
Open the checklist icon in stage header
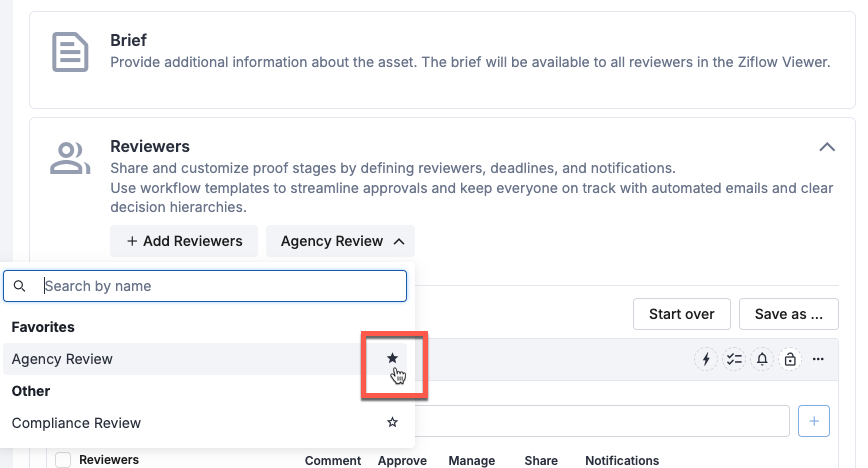click(x=735, y=359)
